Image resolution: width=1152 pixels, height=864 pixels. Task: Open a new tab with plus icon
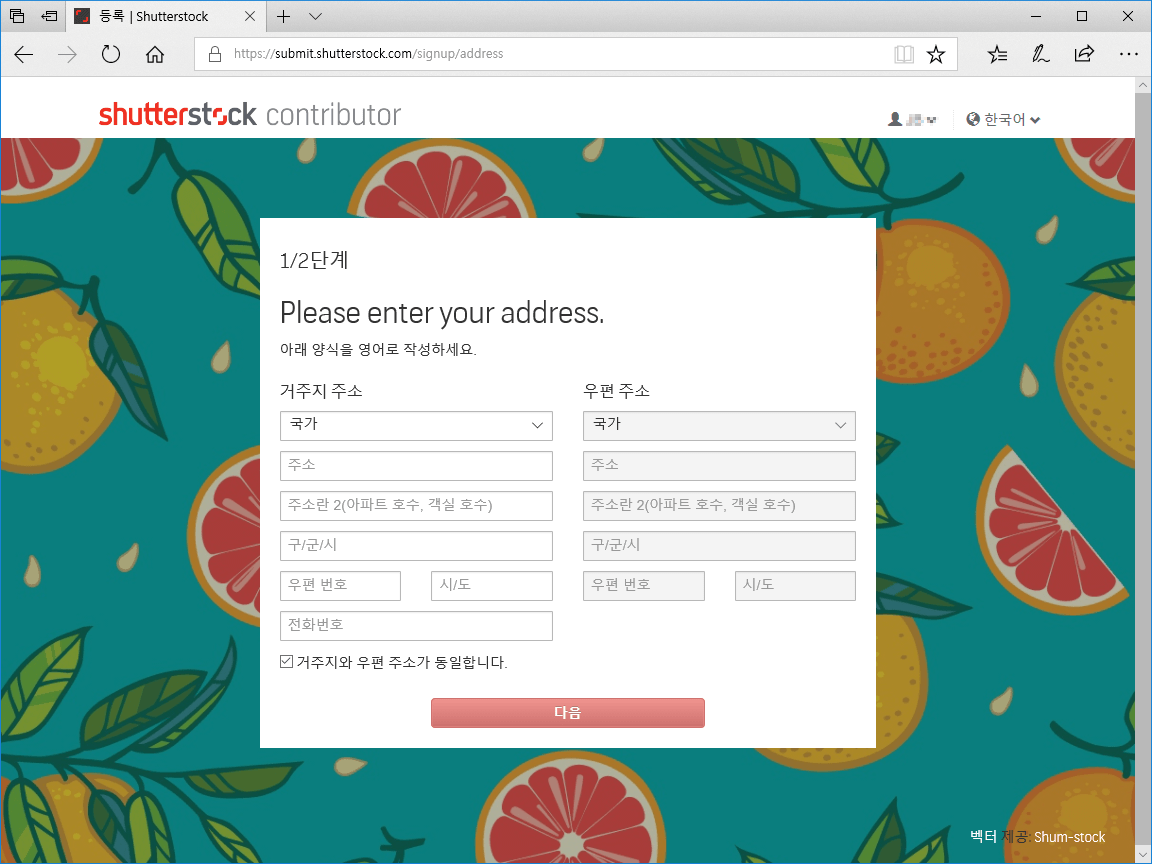click(x=284, y=16)
